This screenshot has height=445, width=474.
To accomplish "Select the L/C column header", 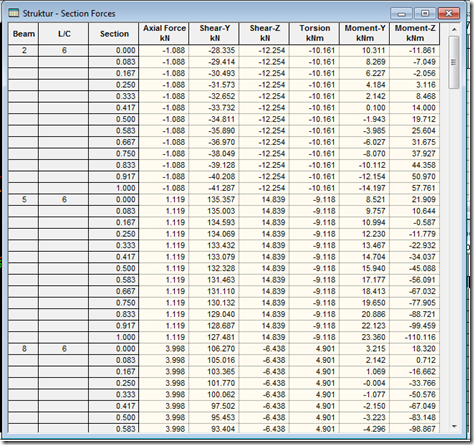I will click(64, 34).
